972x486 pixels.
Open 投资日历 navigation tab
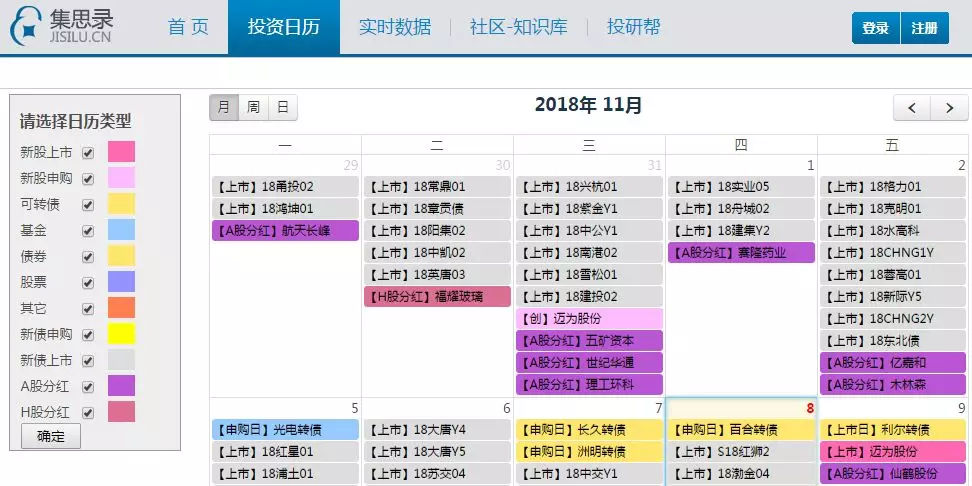pyautogui.click(x=283, y=27)
